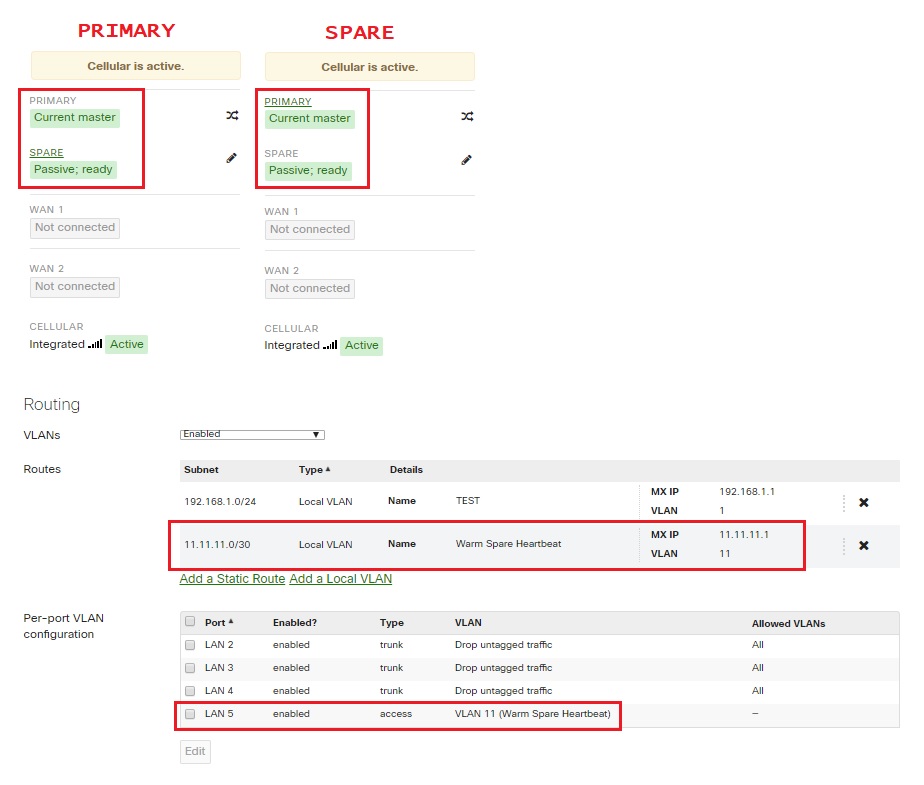
Task: Check the LAN 5 port row checkbox
Action: [189, 714]
